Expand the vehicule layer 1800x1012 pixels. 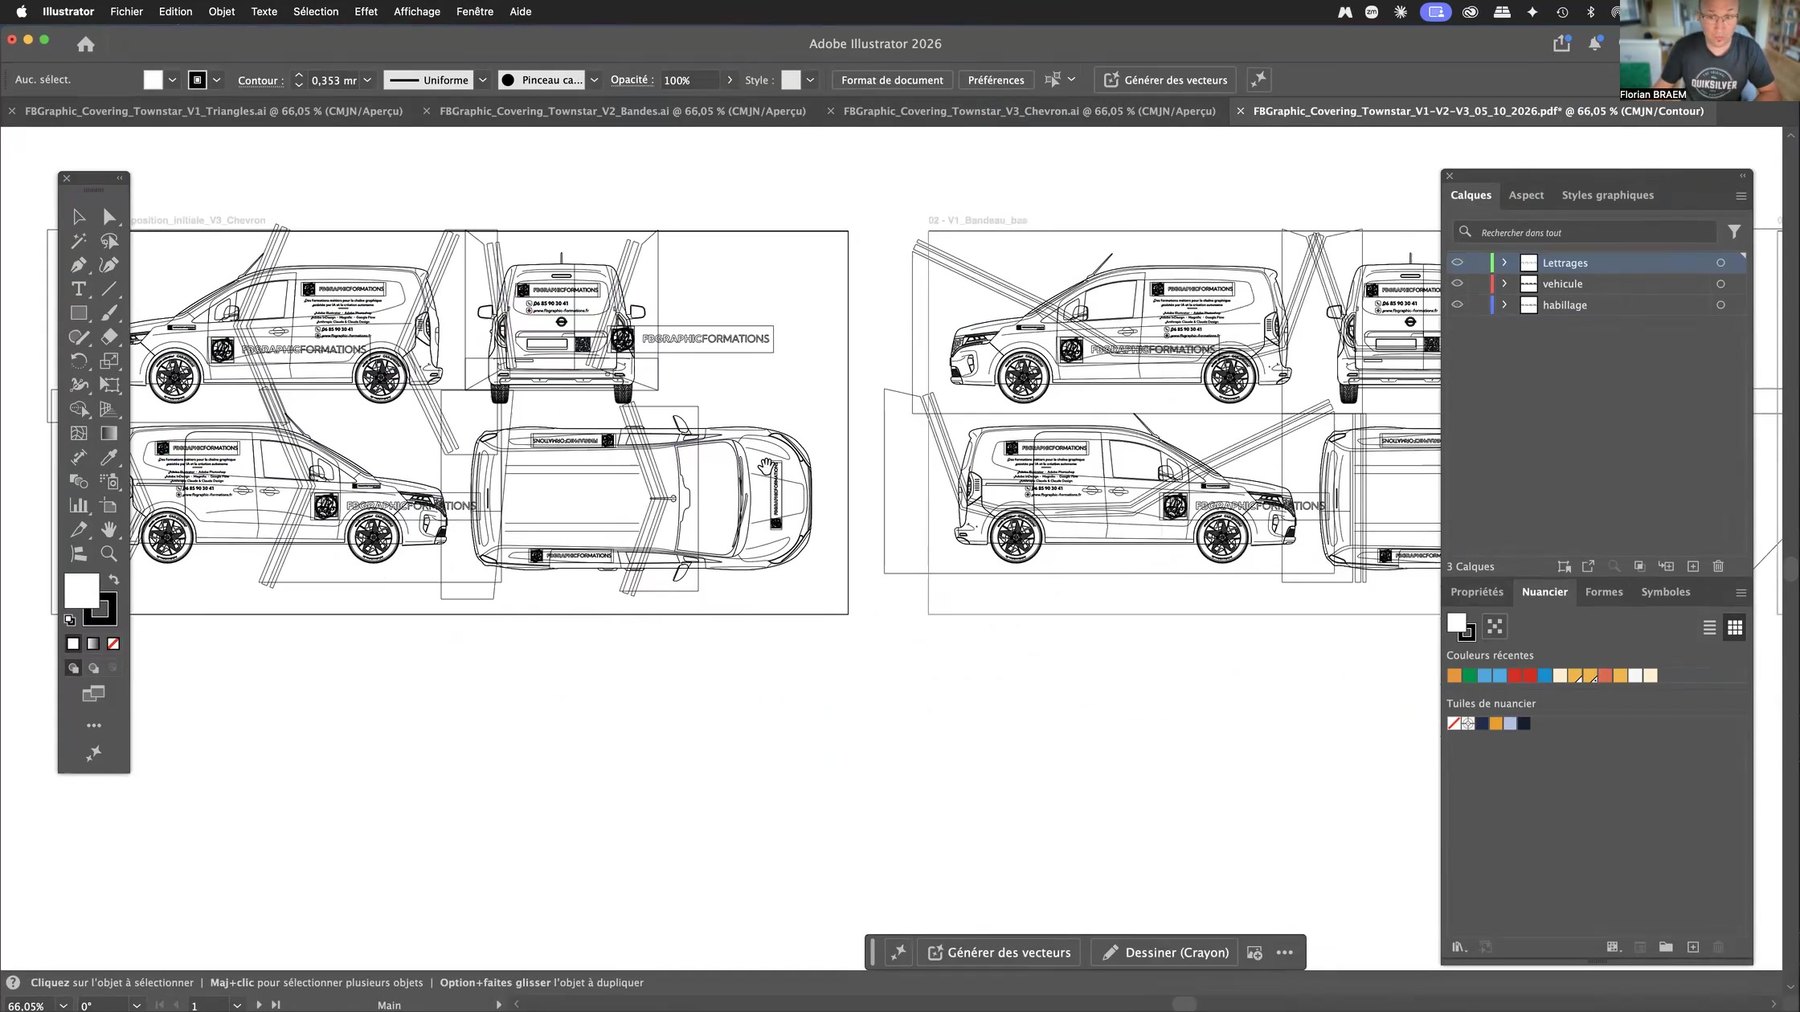tap(1504, 284)
